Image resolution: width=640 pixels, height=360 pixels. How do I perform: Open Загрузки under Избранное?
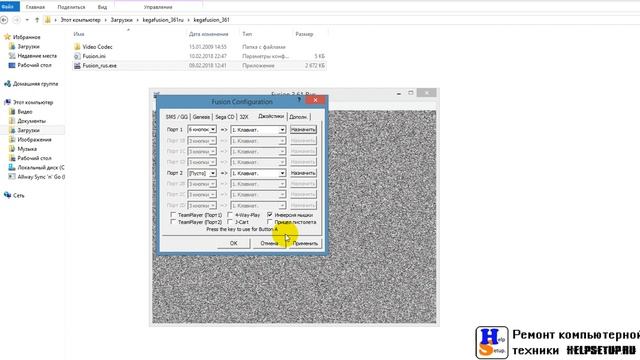(28, 47)
